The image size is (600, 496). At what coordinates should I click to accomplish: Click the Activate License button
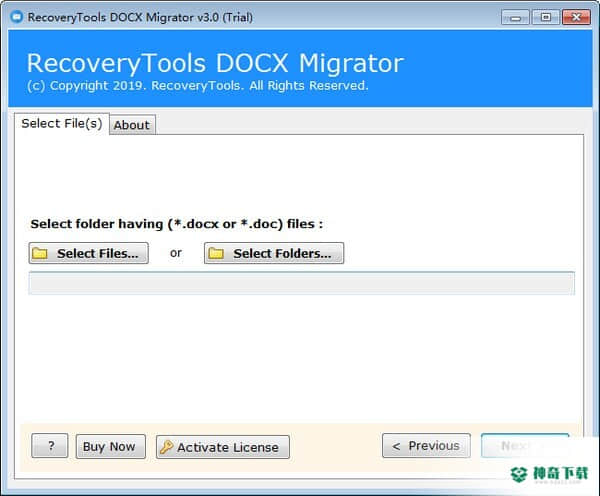point(223,447)
